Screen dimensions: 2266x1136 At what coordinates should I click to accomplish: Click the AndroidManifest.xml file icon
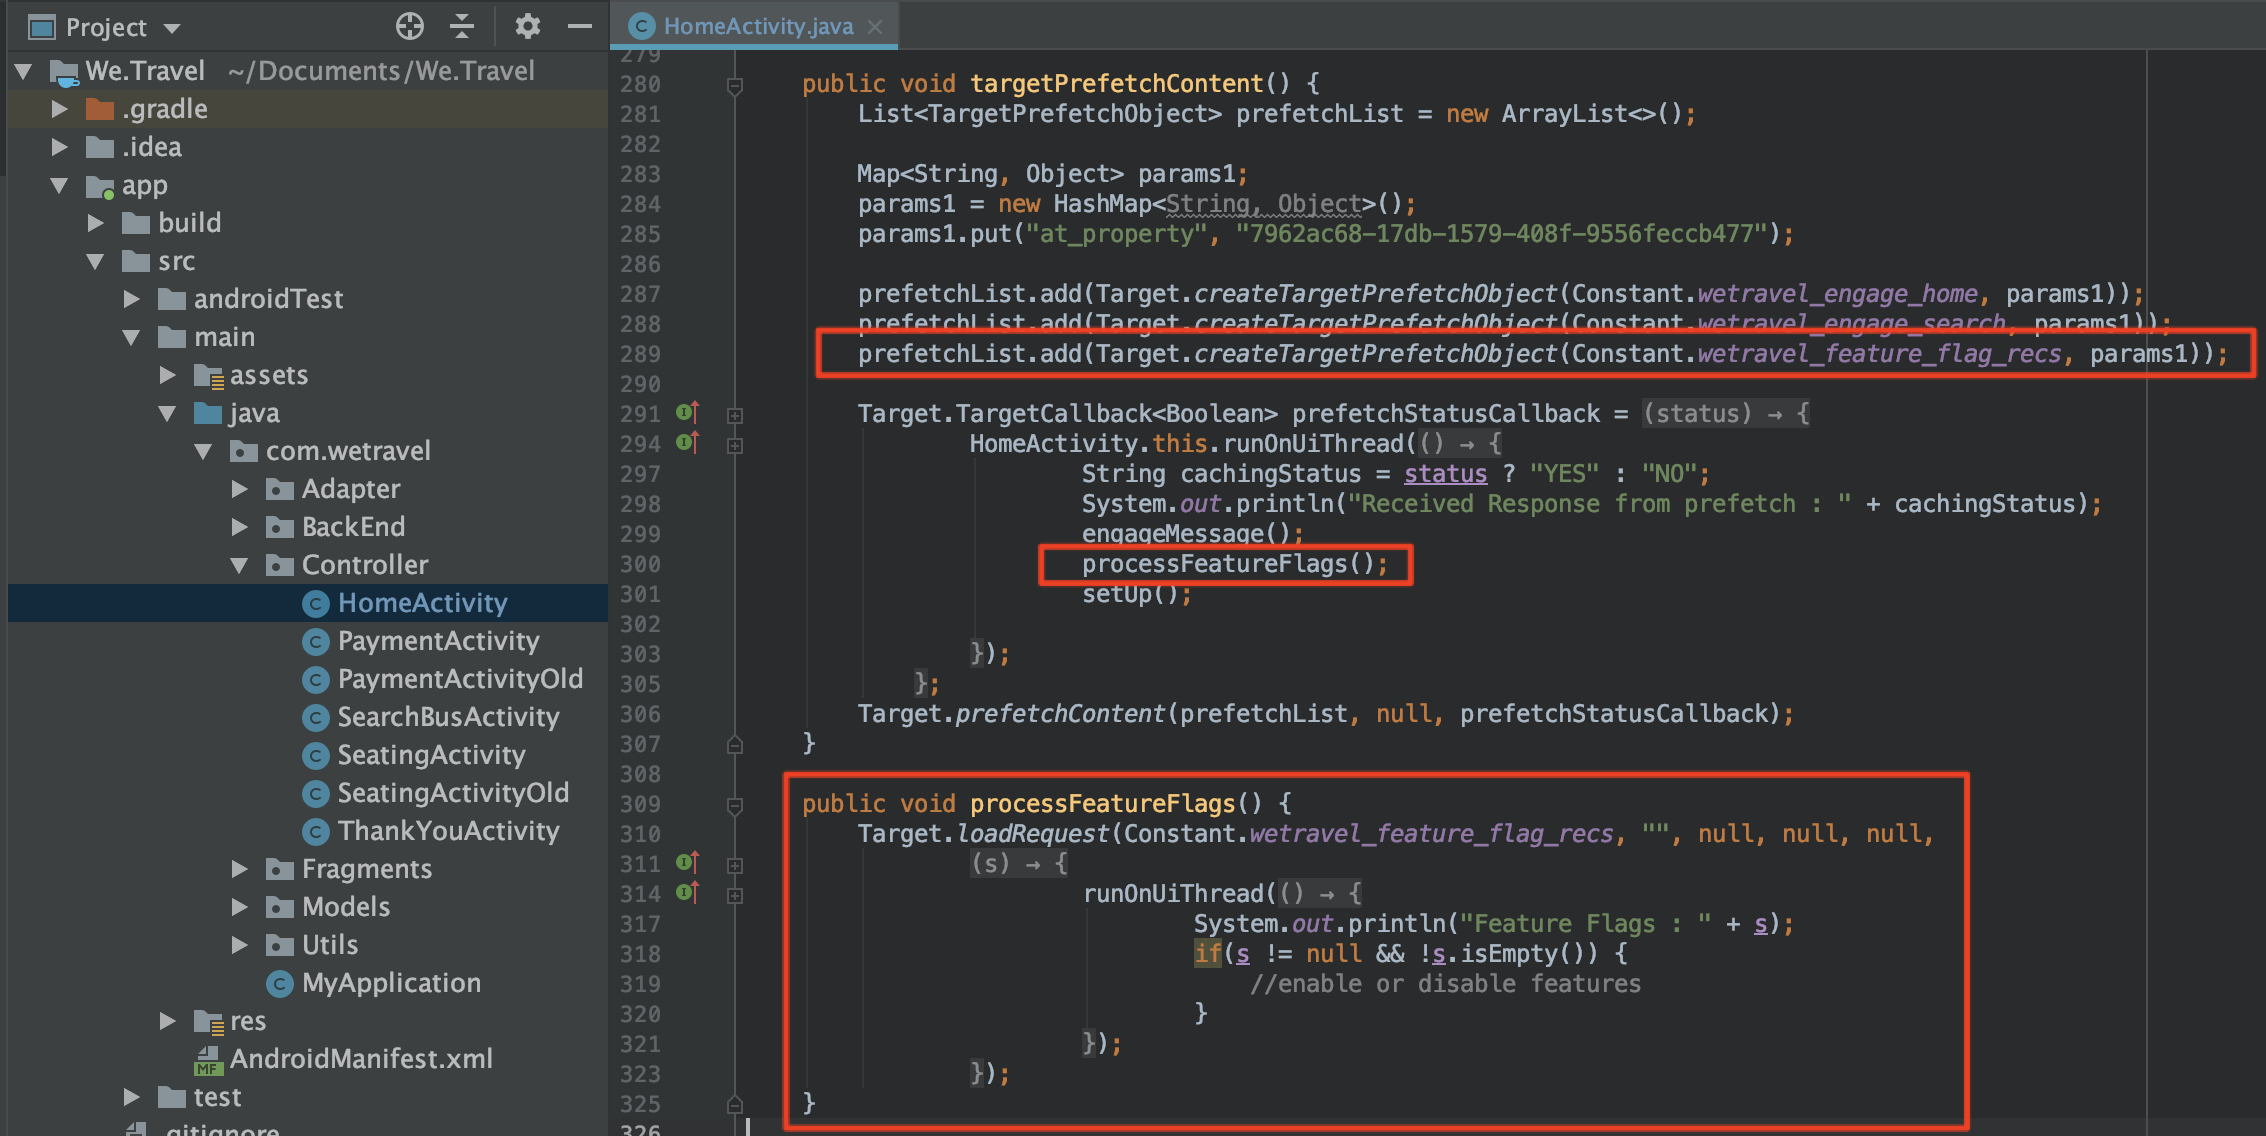(x=208, y=1059)
